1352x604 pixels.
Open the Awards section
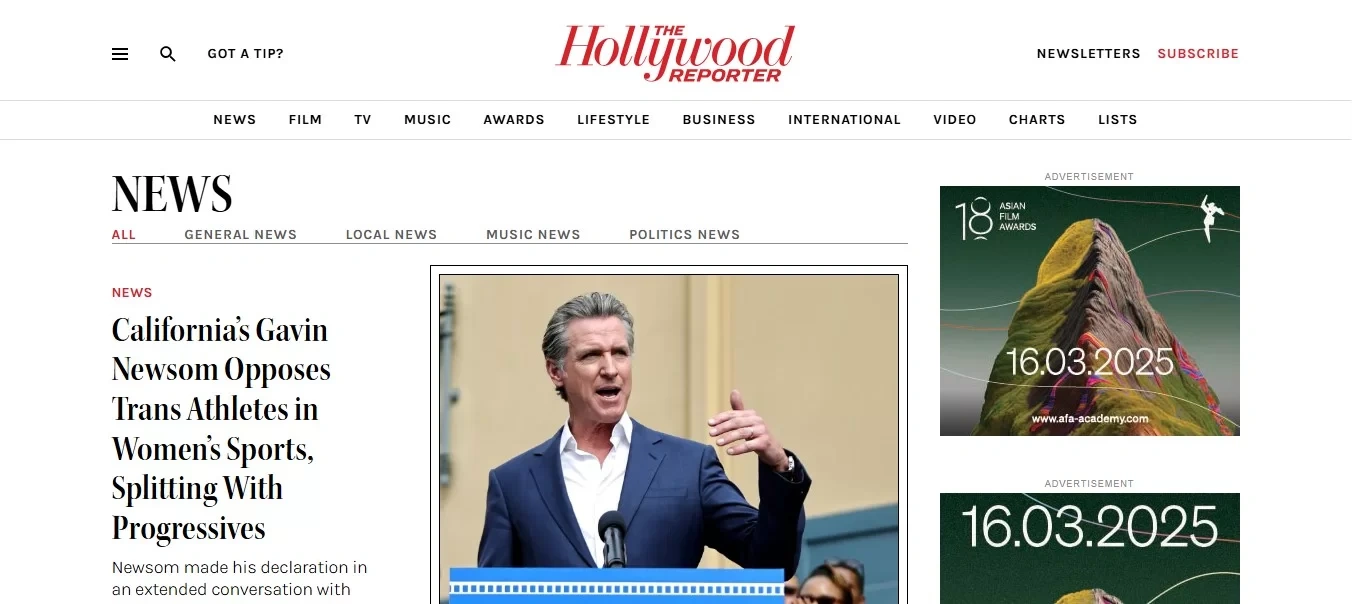pyautogui.click(x=514, y=120)
